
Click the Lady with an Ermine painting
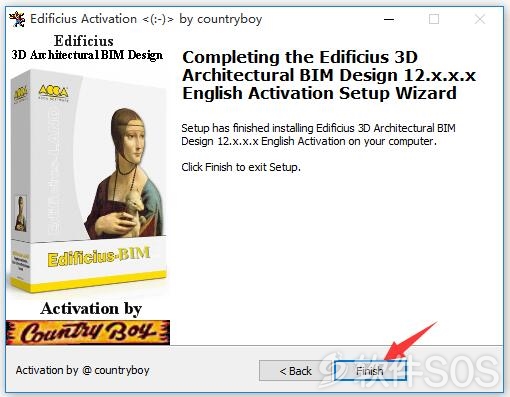pos(124,172)
